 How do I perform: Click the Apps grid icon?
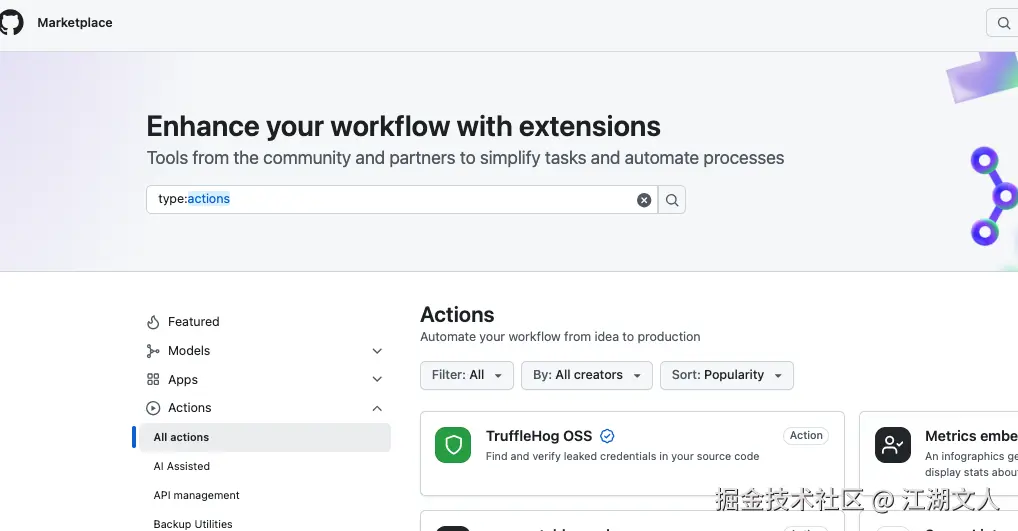(x=153, y=380)
